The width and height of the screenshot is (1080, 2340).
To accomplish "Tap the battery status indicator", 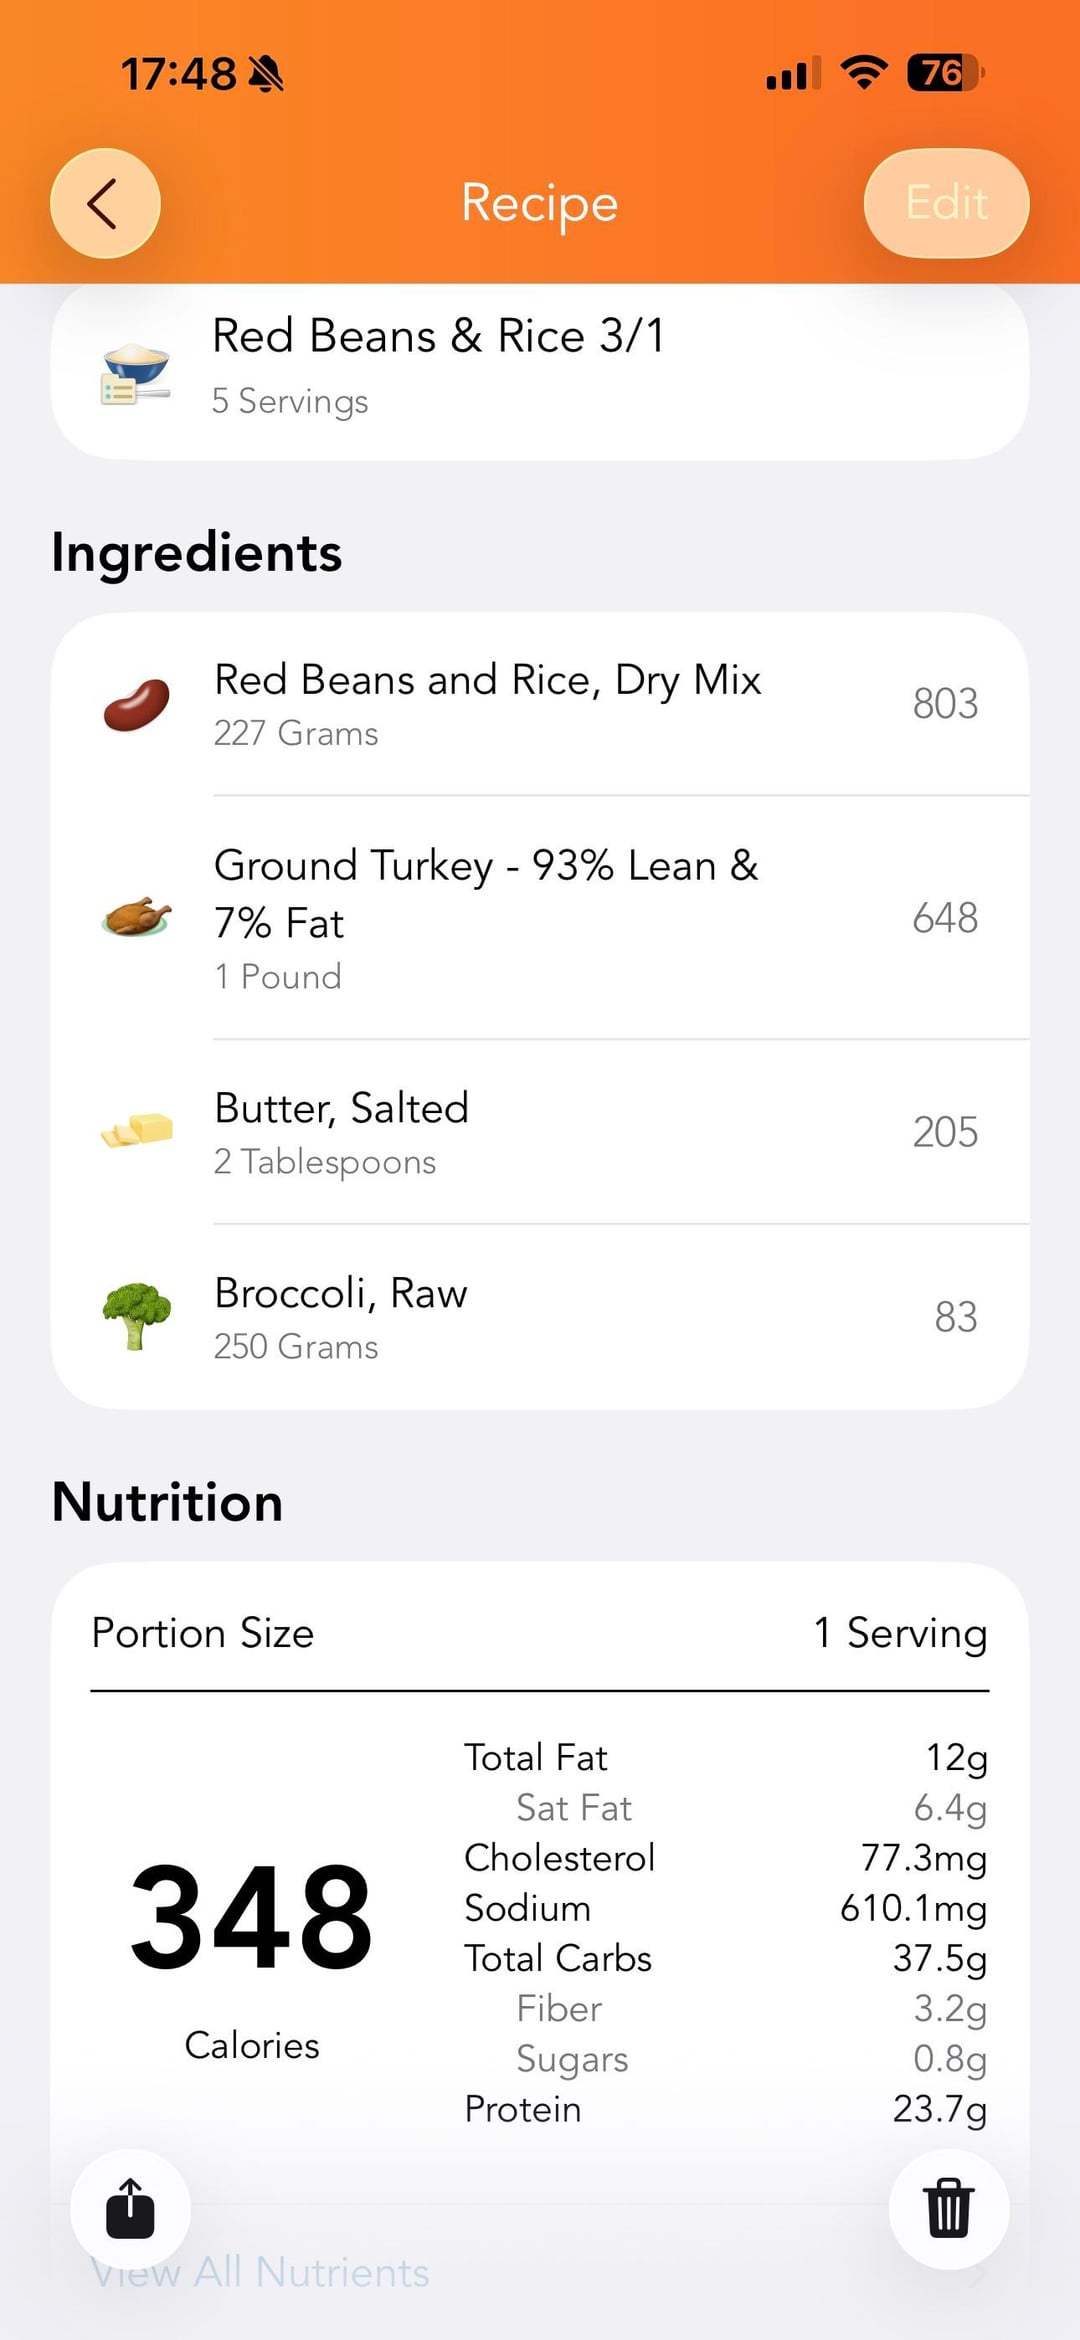I will tap(944, 73).
